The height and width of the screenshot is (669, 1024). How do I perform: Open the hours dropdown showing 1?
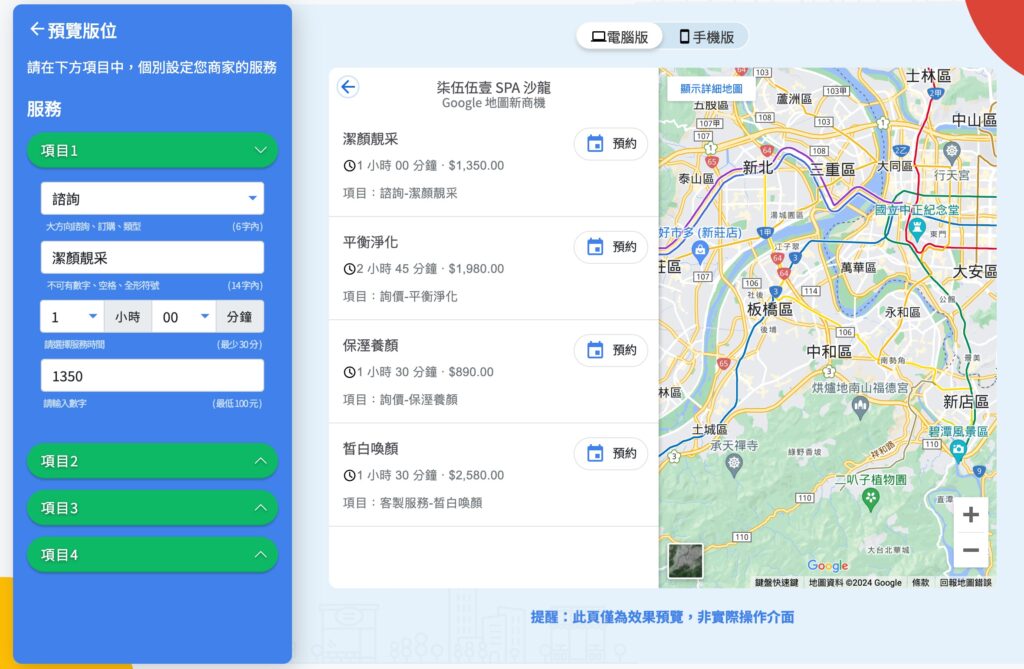[72, 317]
